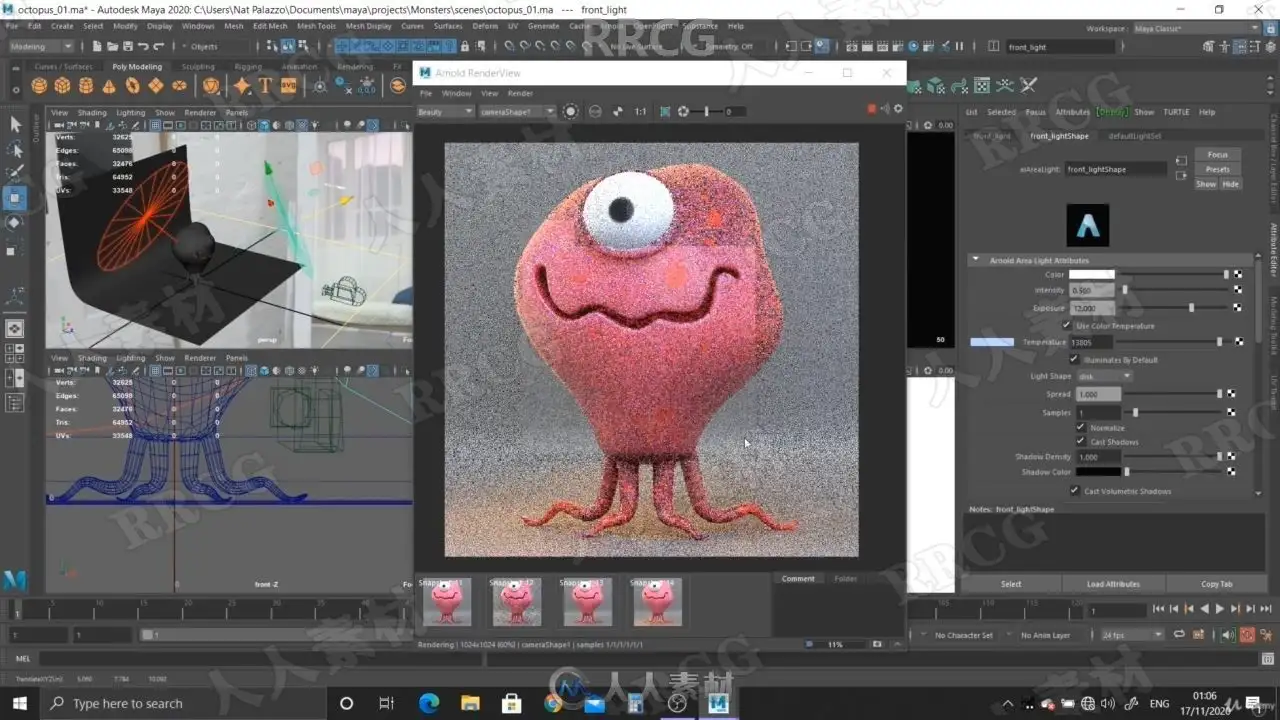Click the 1:1 real size zoom icon
The height and width of the screenshot is (720, 1280).
click(x=640, y=112)
